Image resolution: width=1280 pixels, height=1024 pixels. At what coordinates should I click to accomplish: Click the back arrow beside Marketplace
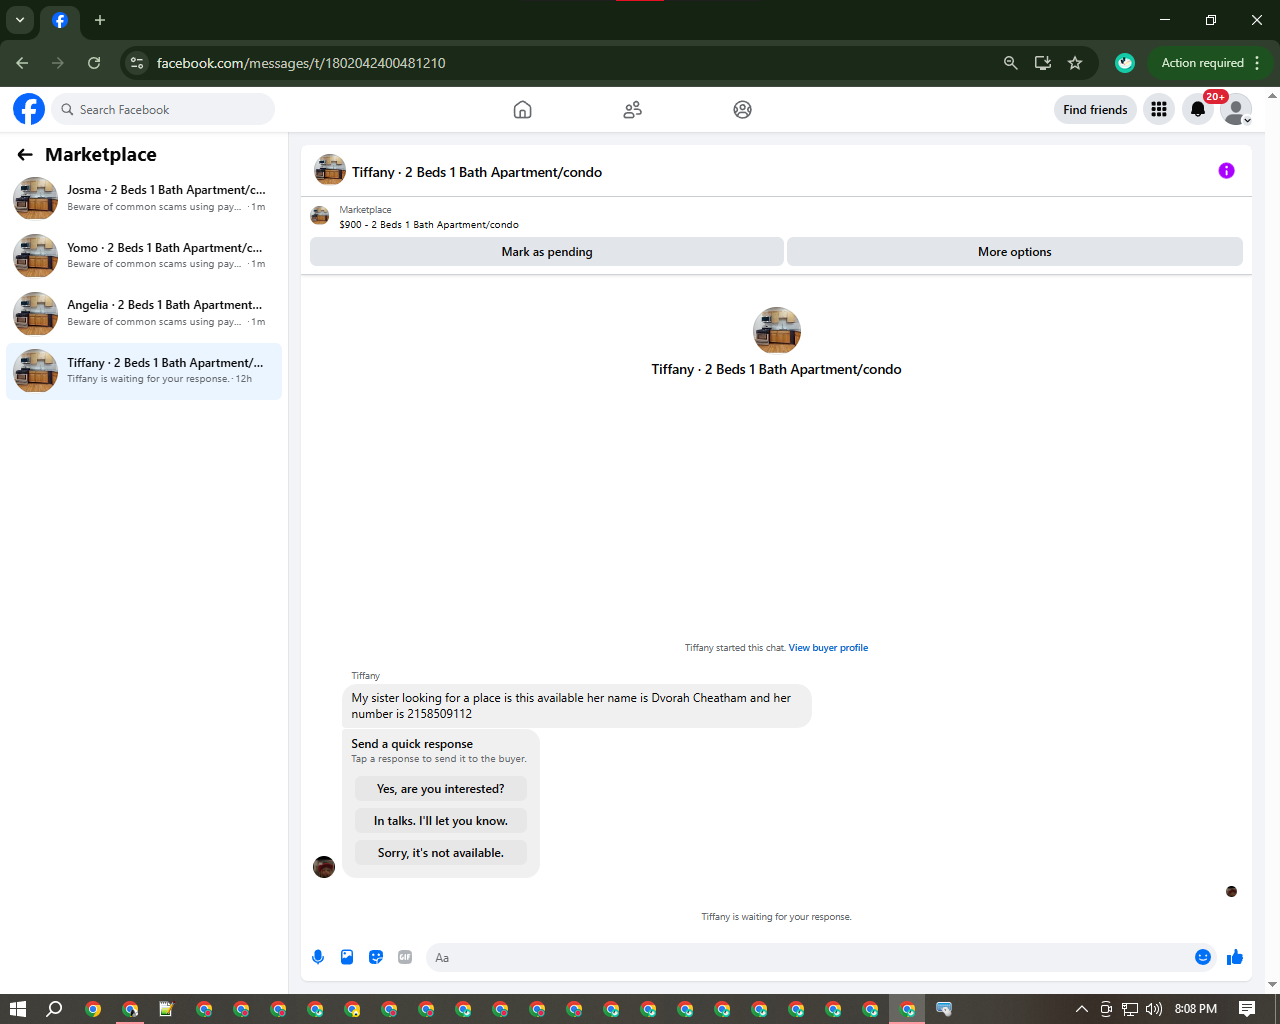click(25, 154)
